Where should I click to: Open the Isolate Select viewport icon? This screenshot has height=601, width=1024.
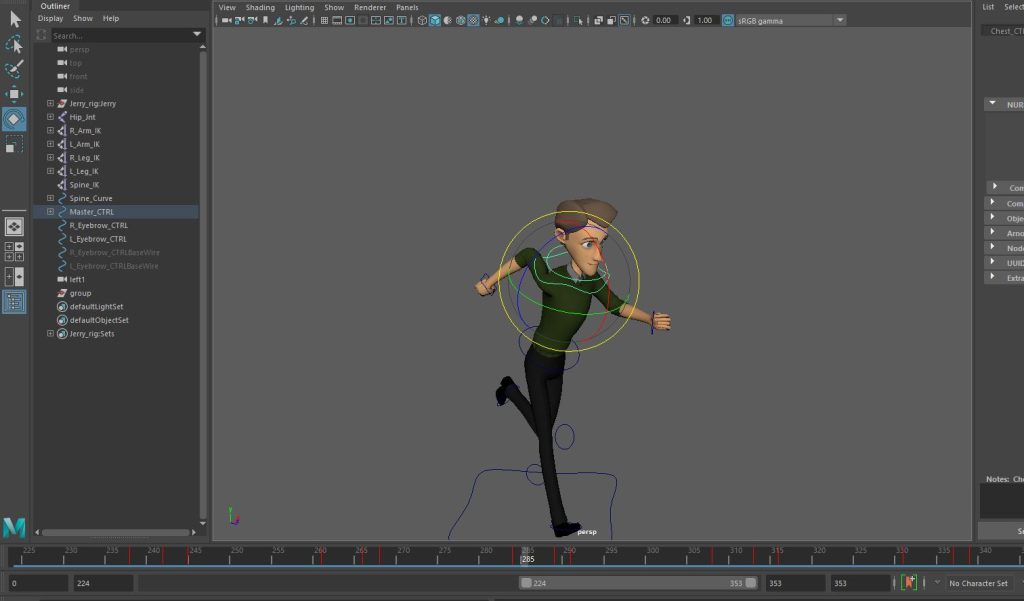tap(578, 20)
